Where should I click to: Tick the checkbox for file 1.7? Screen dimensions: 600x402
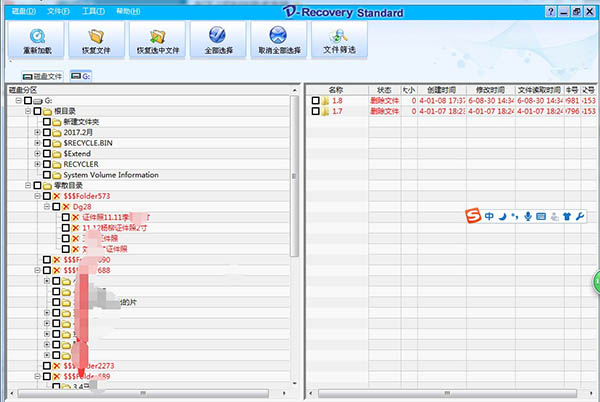click(315, 111)
